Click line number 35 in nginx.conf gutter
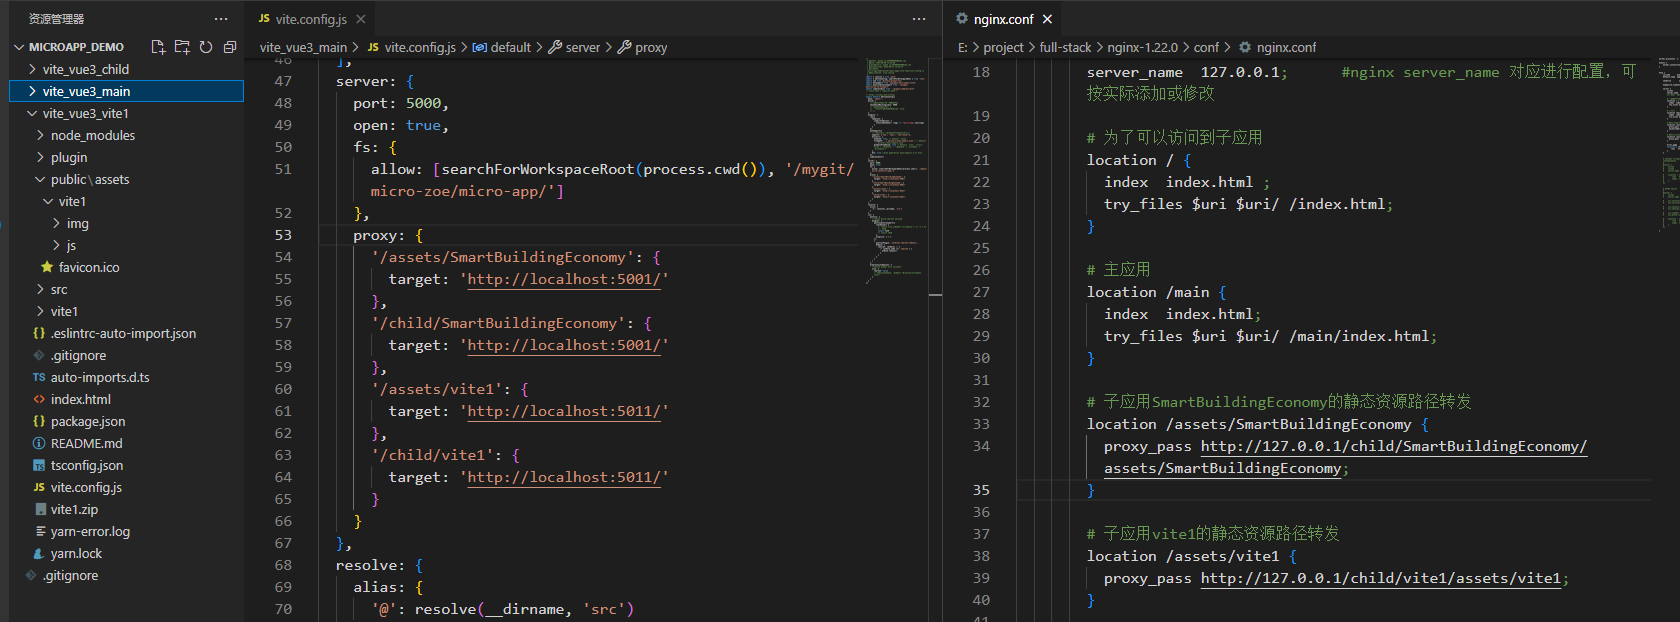This screenshot has height=622, width=1680. [981, 490]
